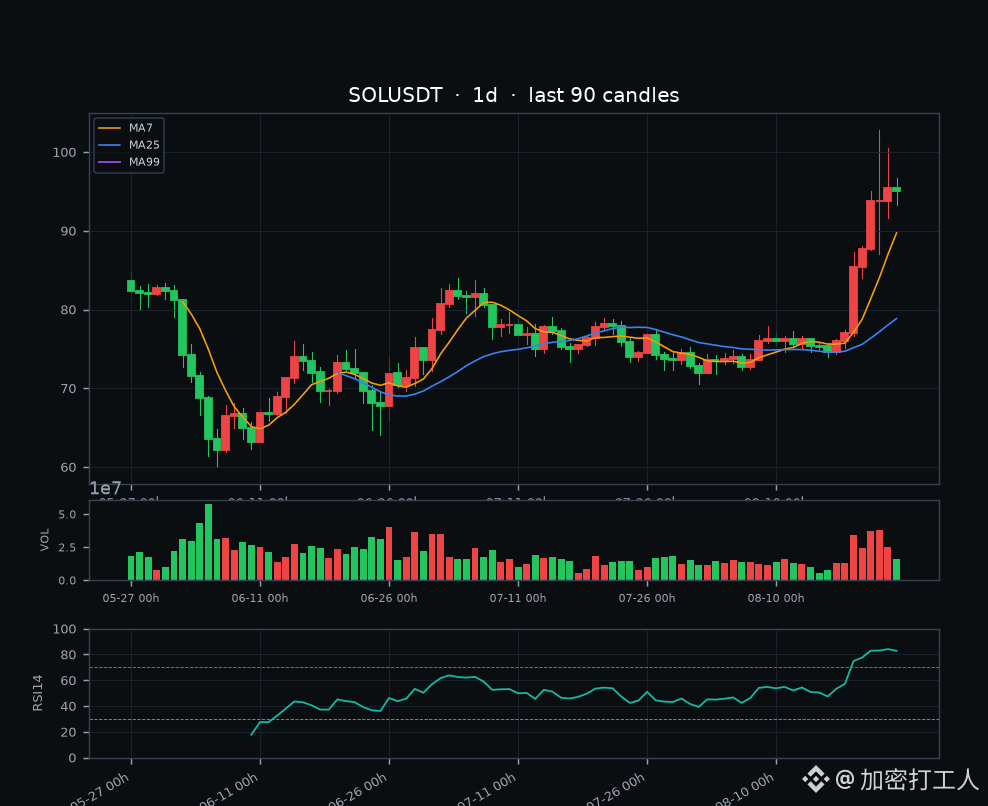988x806 pixels.
Task: Click the 5.0 volume axis label
Action: 67,515
